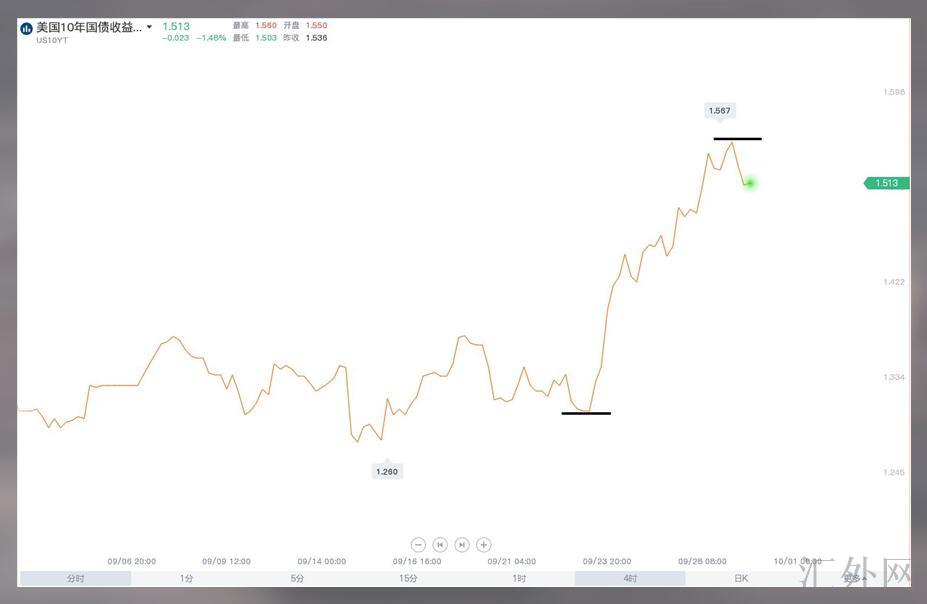The width and height of the screenshot is (927, 604).
Task: Select the 4时 timeframe tab
Action: pyautogui.click(x=630, y=578)
